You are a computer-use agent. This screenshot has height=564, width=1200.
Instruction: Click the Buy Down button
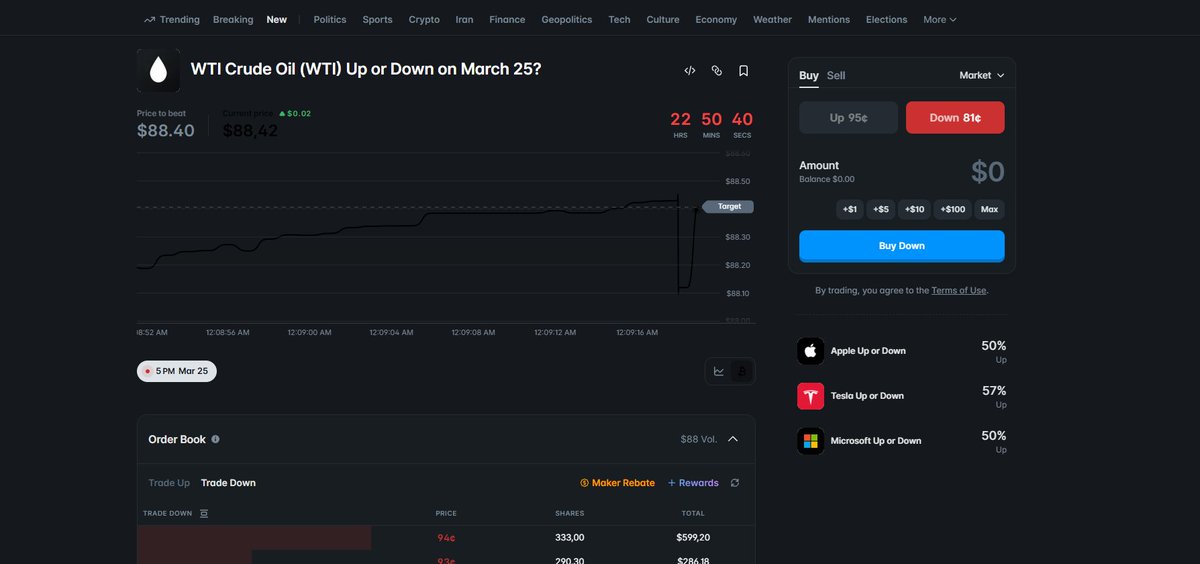click(x=902, y=246)
